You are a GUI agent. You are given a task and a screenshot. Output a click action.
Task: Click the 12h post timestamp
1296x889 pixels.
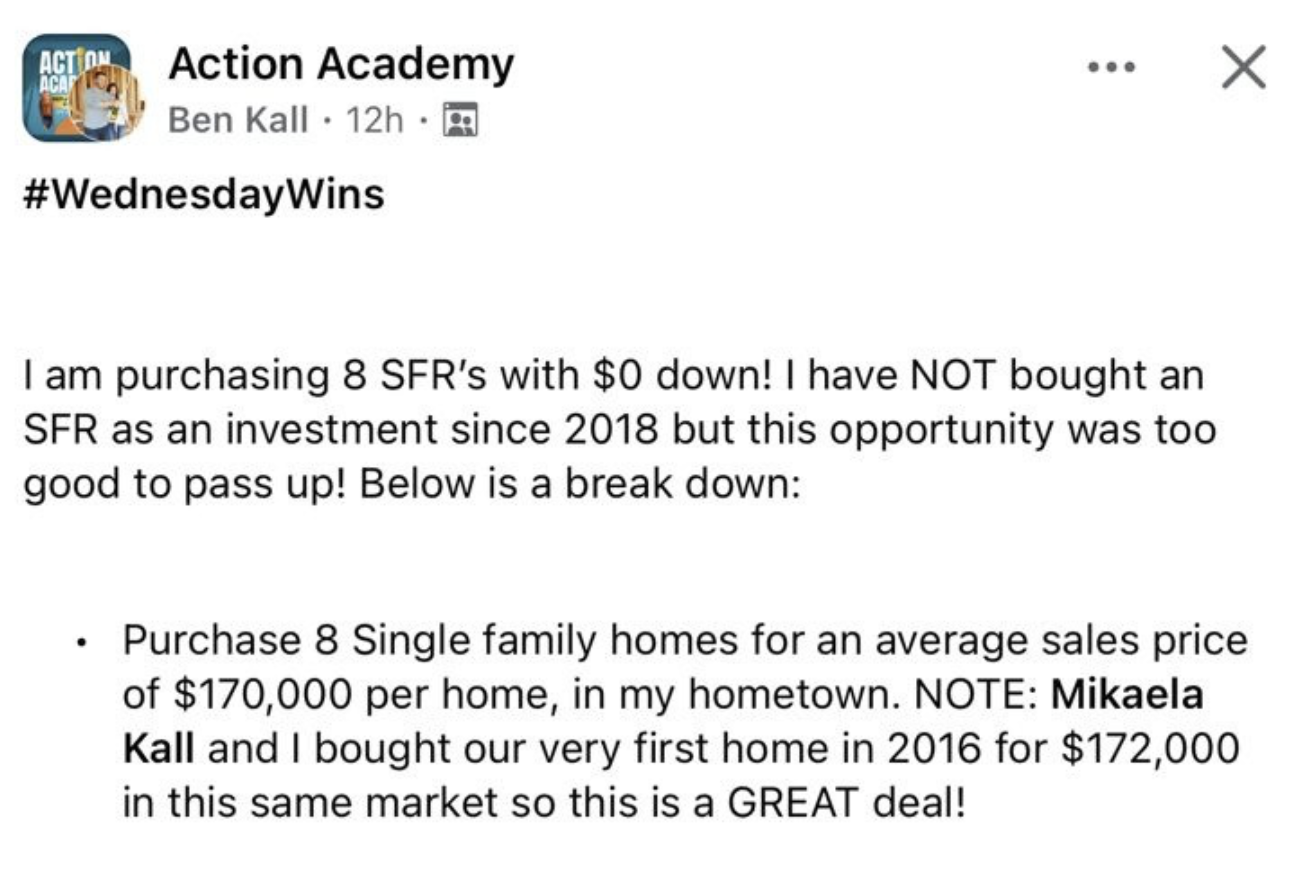tap(374, 121)
